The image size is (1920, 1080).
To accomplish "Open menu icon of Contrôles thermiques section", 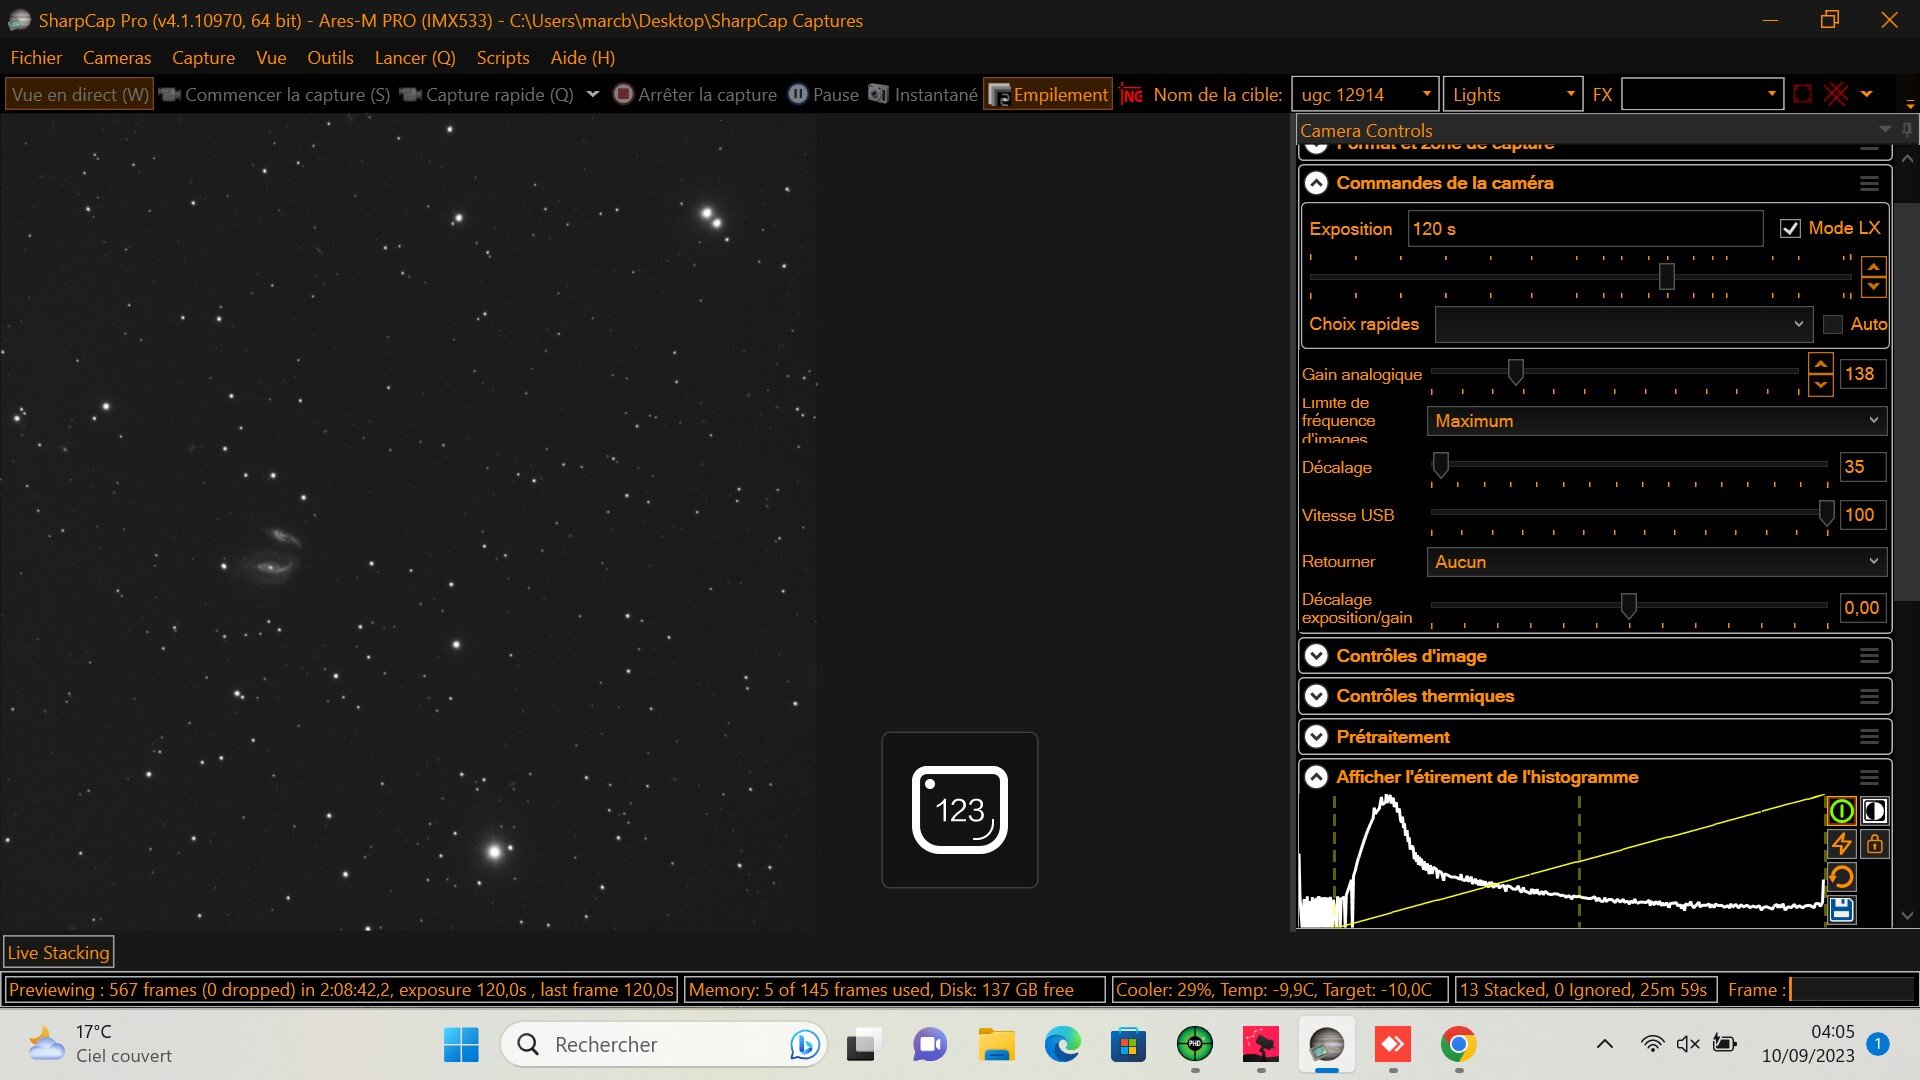I will click(1869, 697).
